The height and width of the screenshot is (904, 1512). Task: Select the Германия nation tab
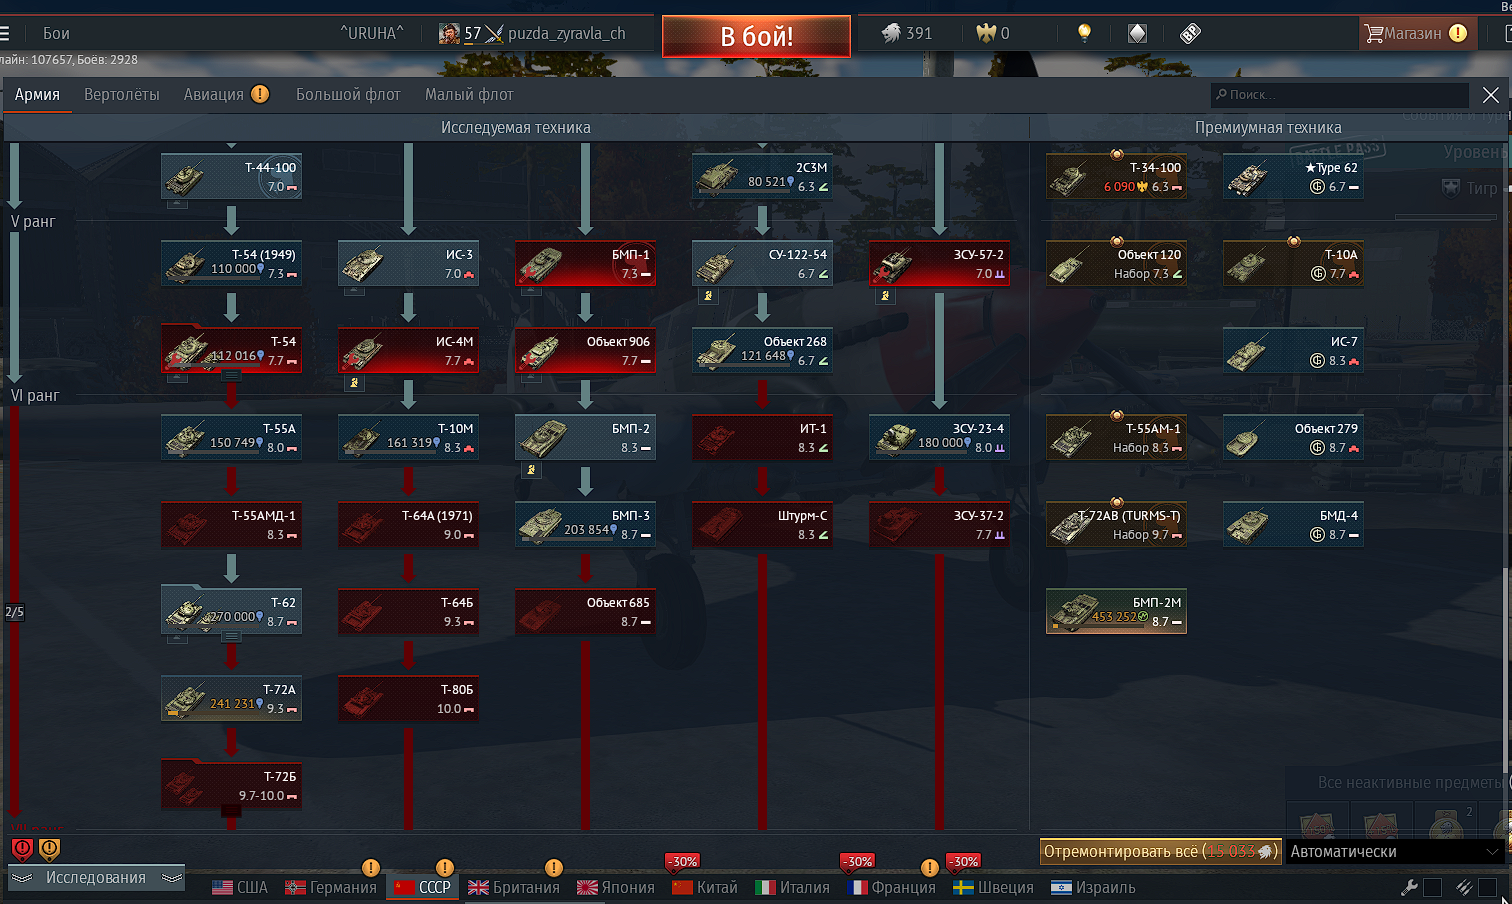tap(331, 887)
